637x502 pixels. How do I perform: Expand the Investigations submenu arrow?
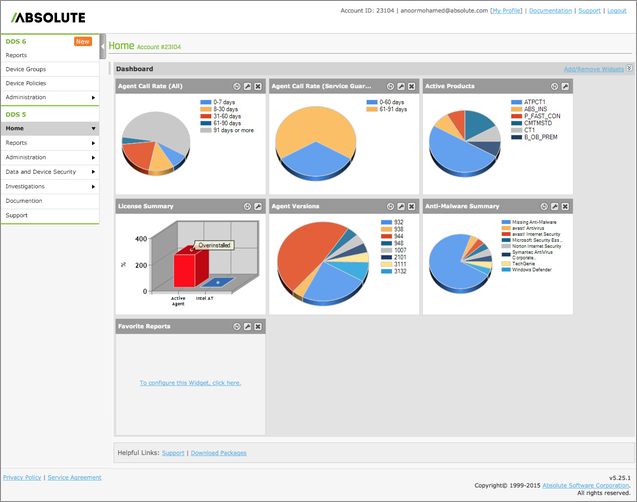click(93, 186)
